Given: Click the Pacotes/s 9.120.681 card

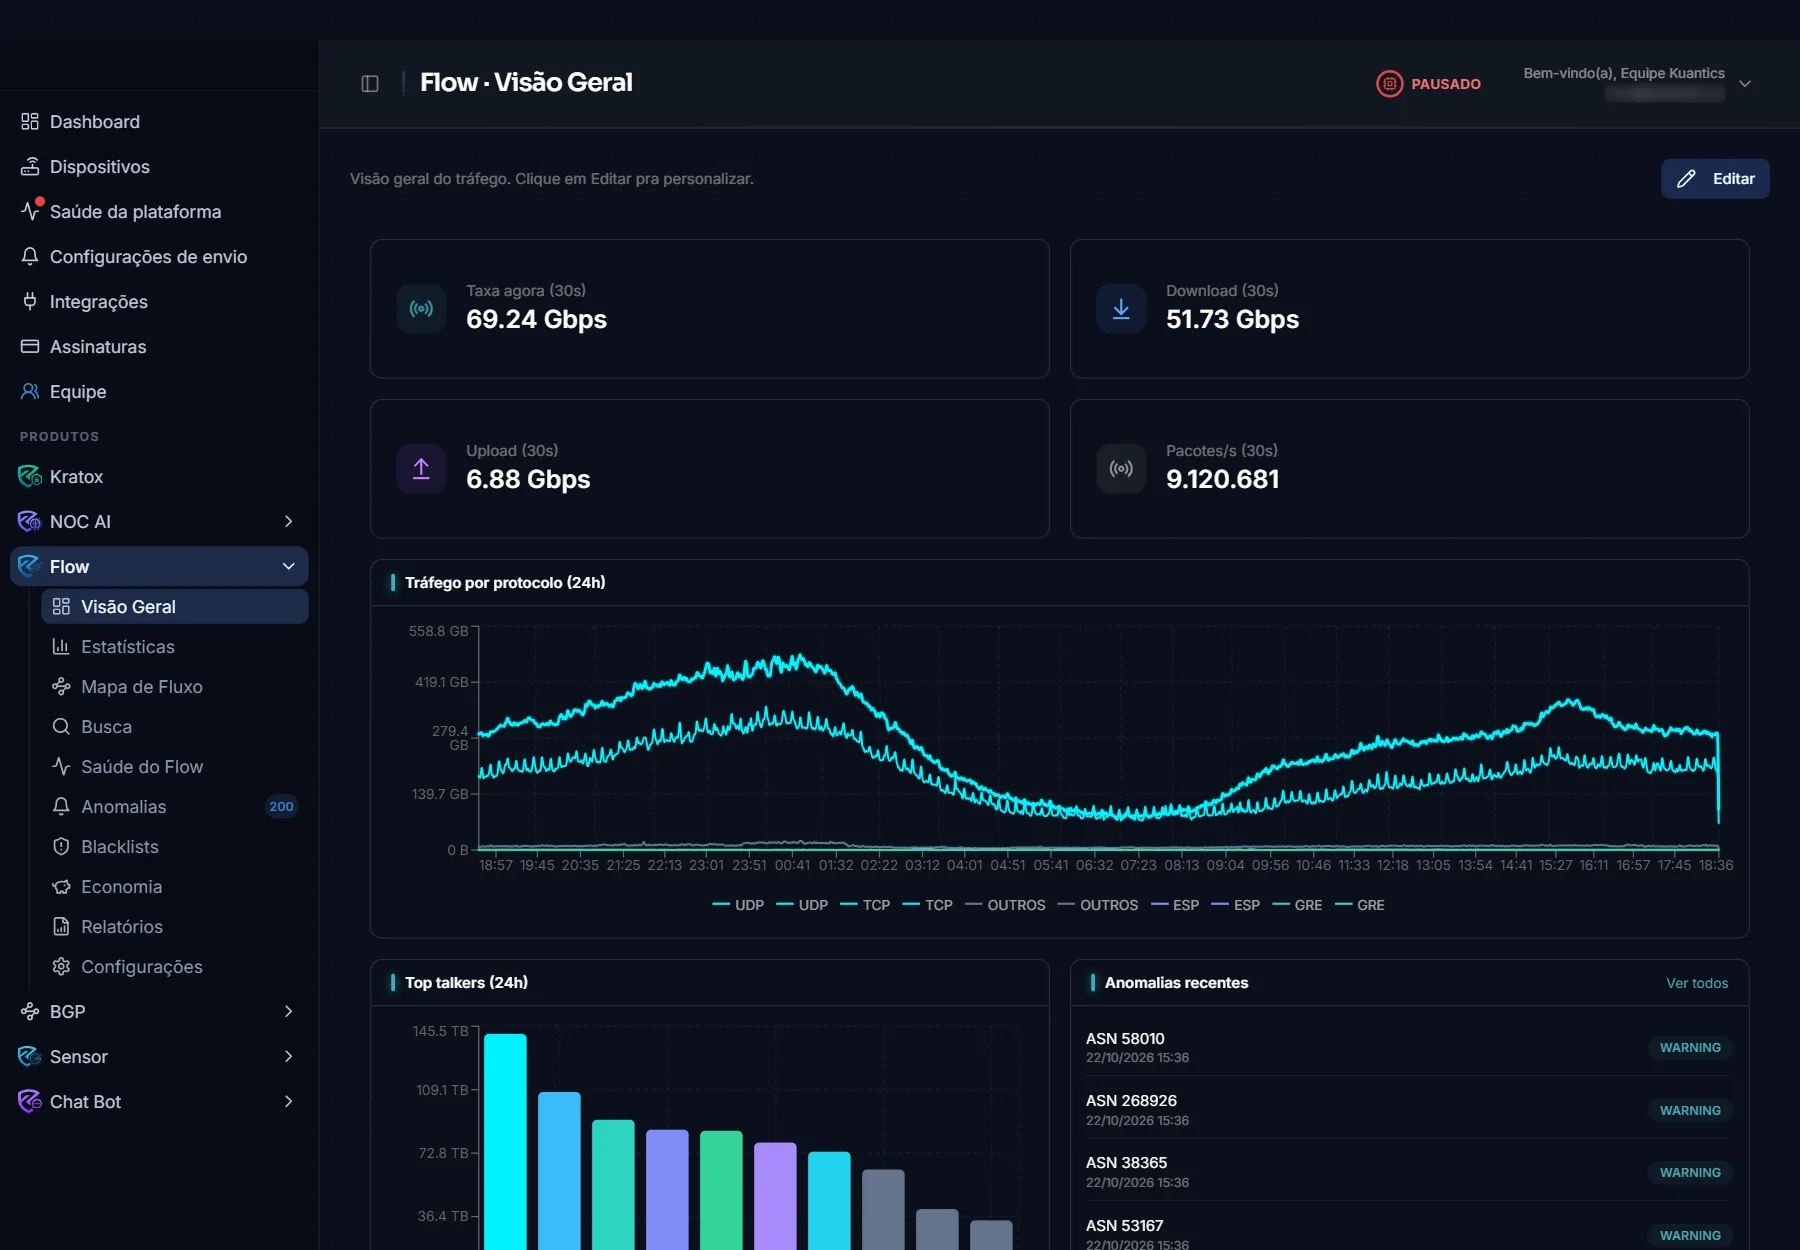Looking at the screenshot, I should click(x=1409, y=469).
